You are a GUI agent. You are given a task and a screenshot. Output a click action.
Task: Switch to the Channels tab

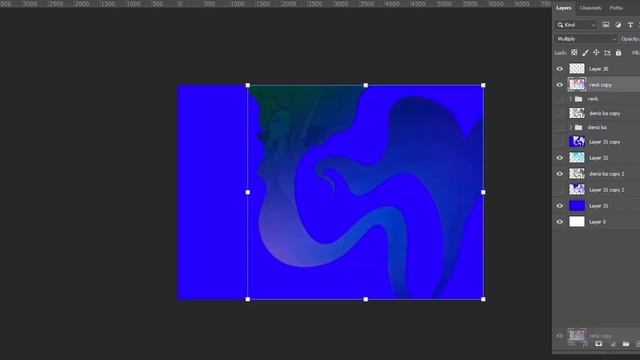(x=590, y=8)
